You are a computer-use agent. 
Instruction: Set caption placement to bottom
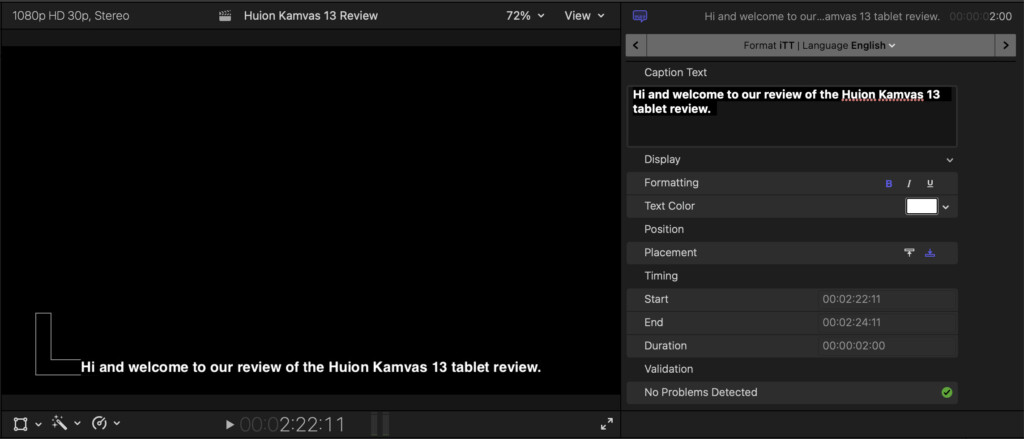coord(930,253)
